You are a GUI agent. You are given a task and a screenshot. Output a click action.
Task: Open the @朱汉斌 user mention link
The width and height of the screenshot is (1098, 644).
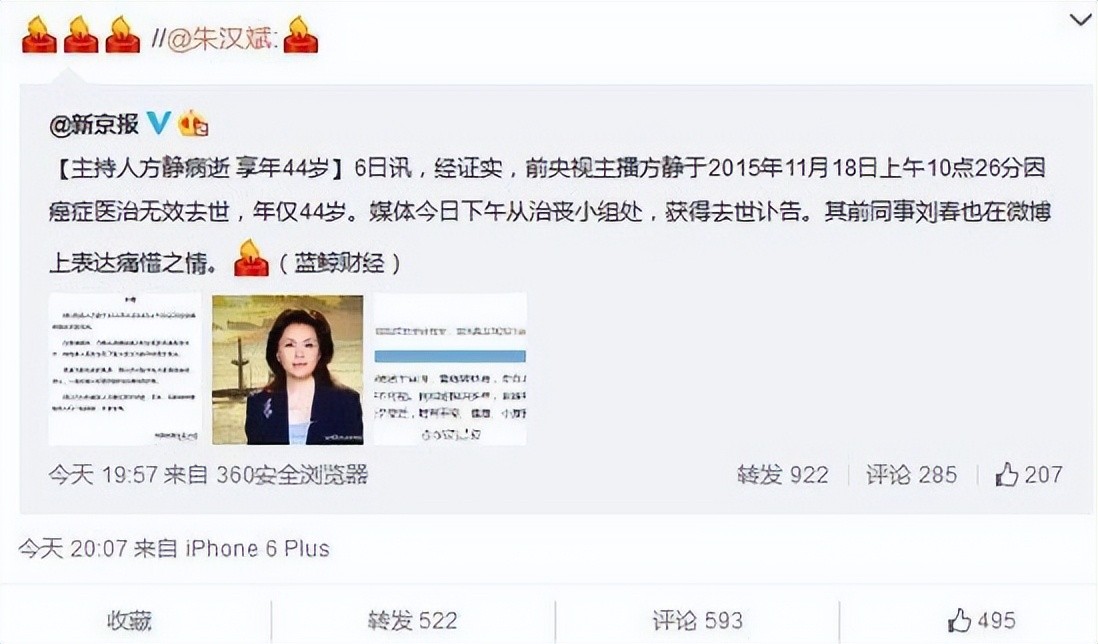219,38
